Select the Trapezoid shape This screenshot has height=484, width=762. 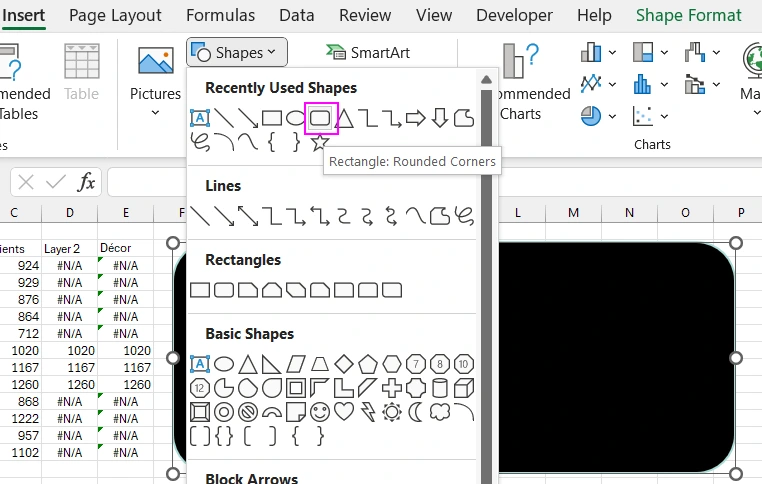[320, 363]
